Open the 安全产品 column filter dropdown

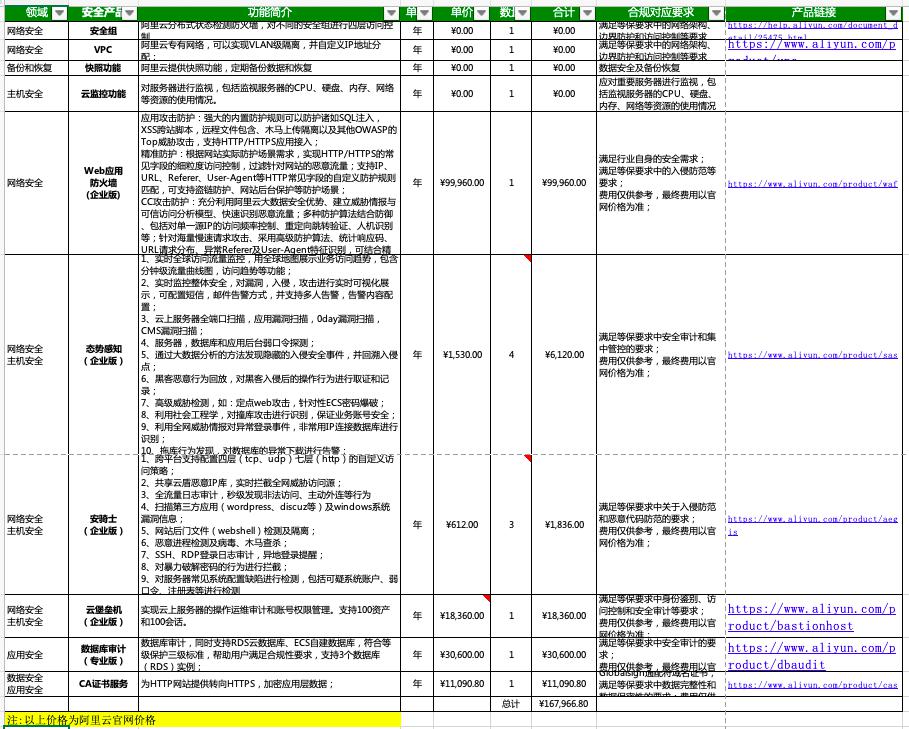(x=129, y=13)
